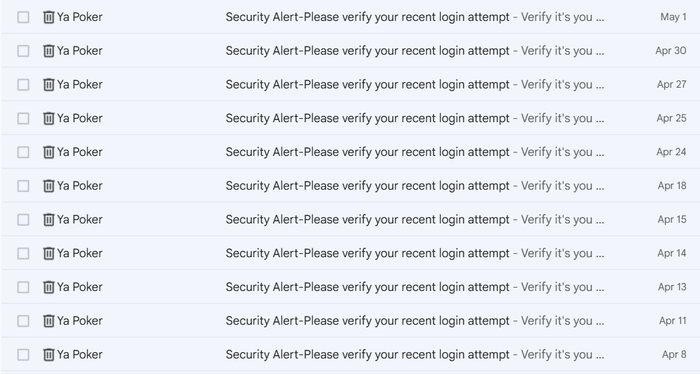Tick the checkbox for Apr 11 email
The width and height of the screenshot is (700, 374).
coord(23,321)
